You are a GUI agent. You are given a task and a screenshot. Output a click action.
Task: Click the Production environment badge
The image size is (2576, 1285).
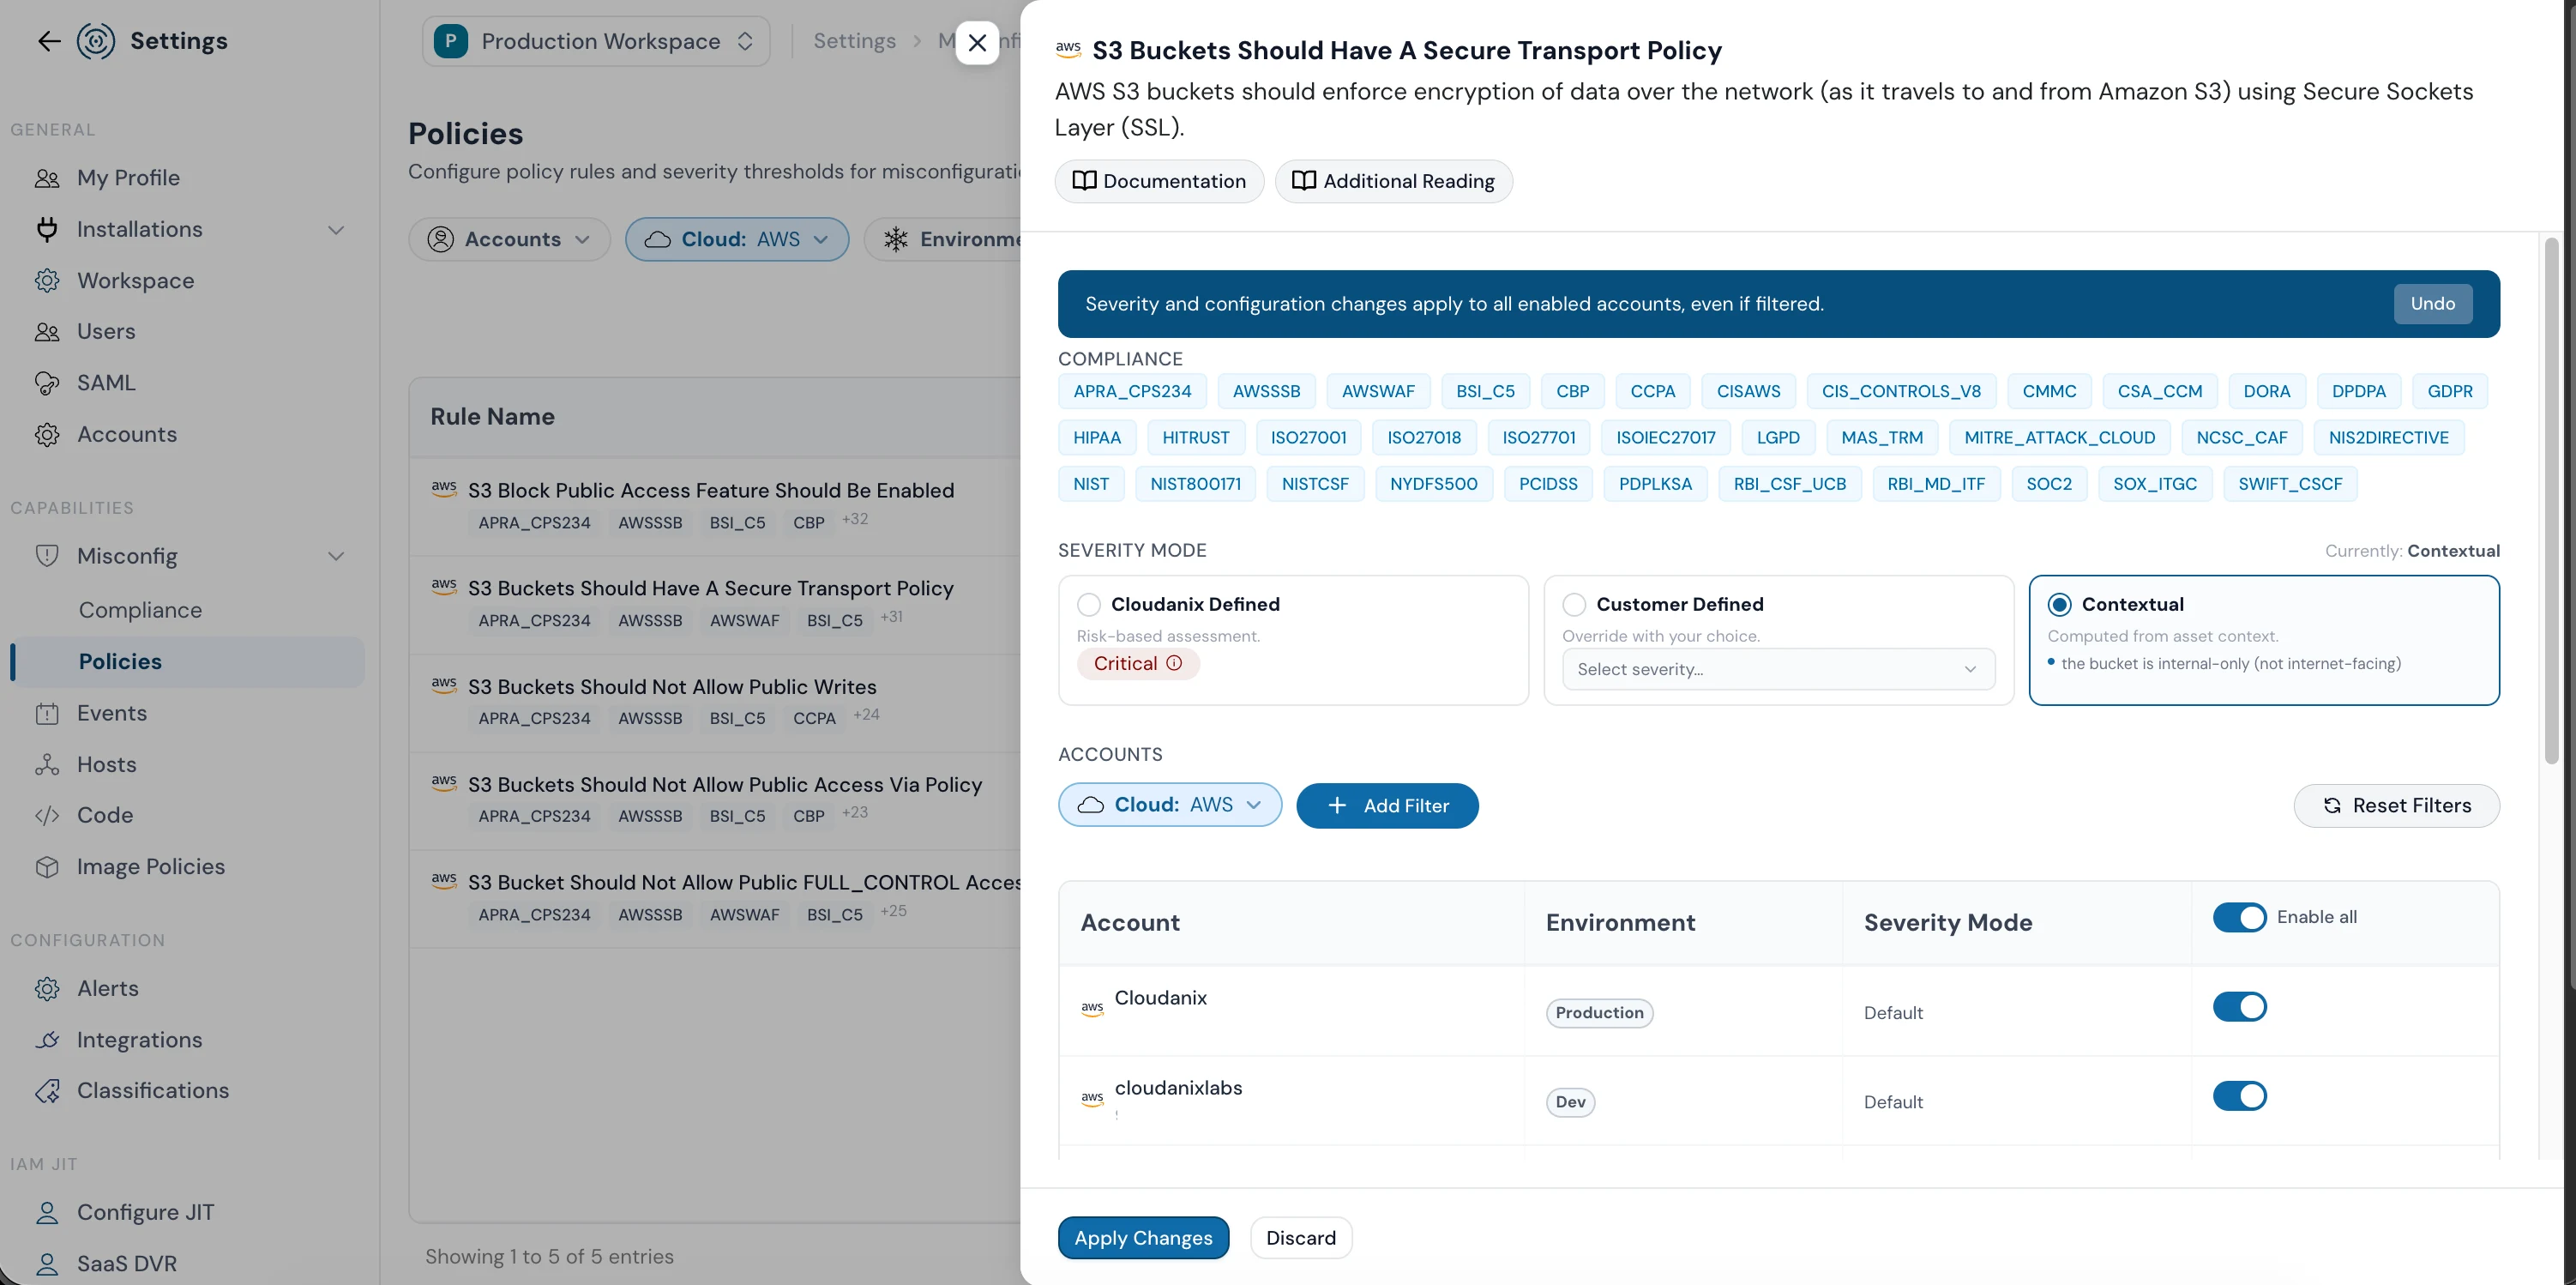1599,1013
